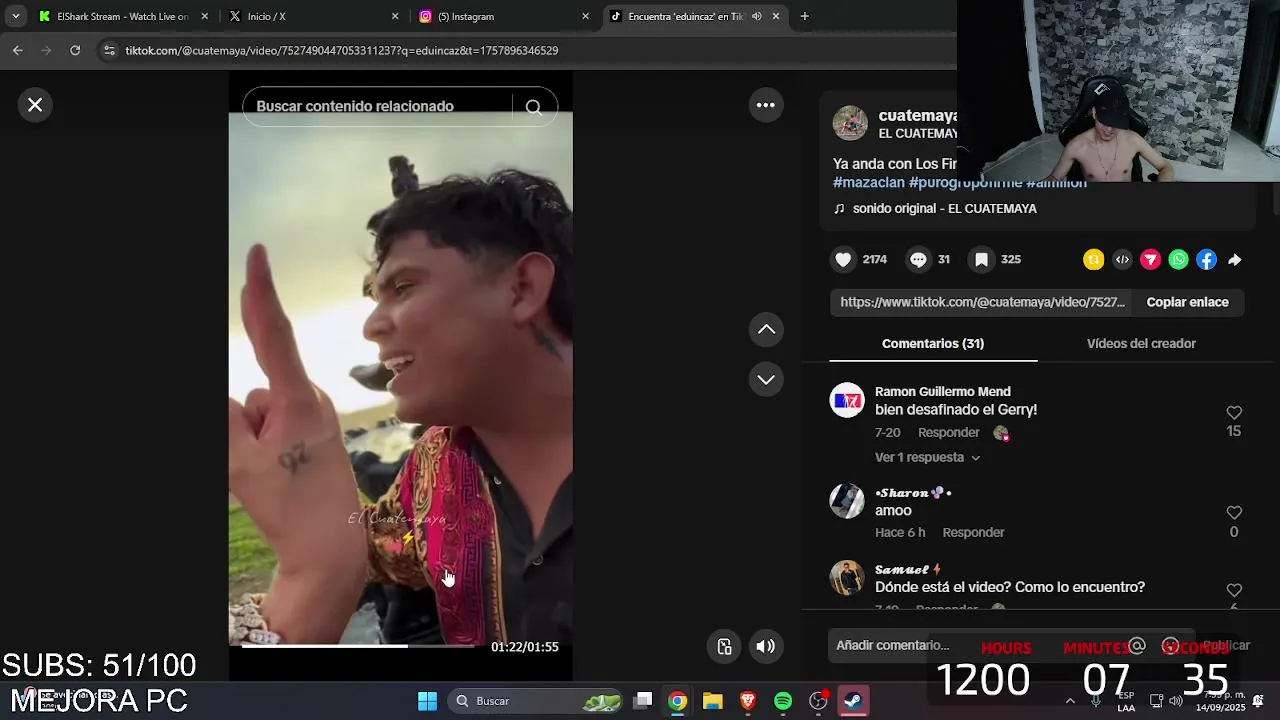The width and height of the screenshot is (1280, 720).
Task: Open Ramon Guillermo Mend's avatar
Action: coord(847,400)
